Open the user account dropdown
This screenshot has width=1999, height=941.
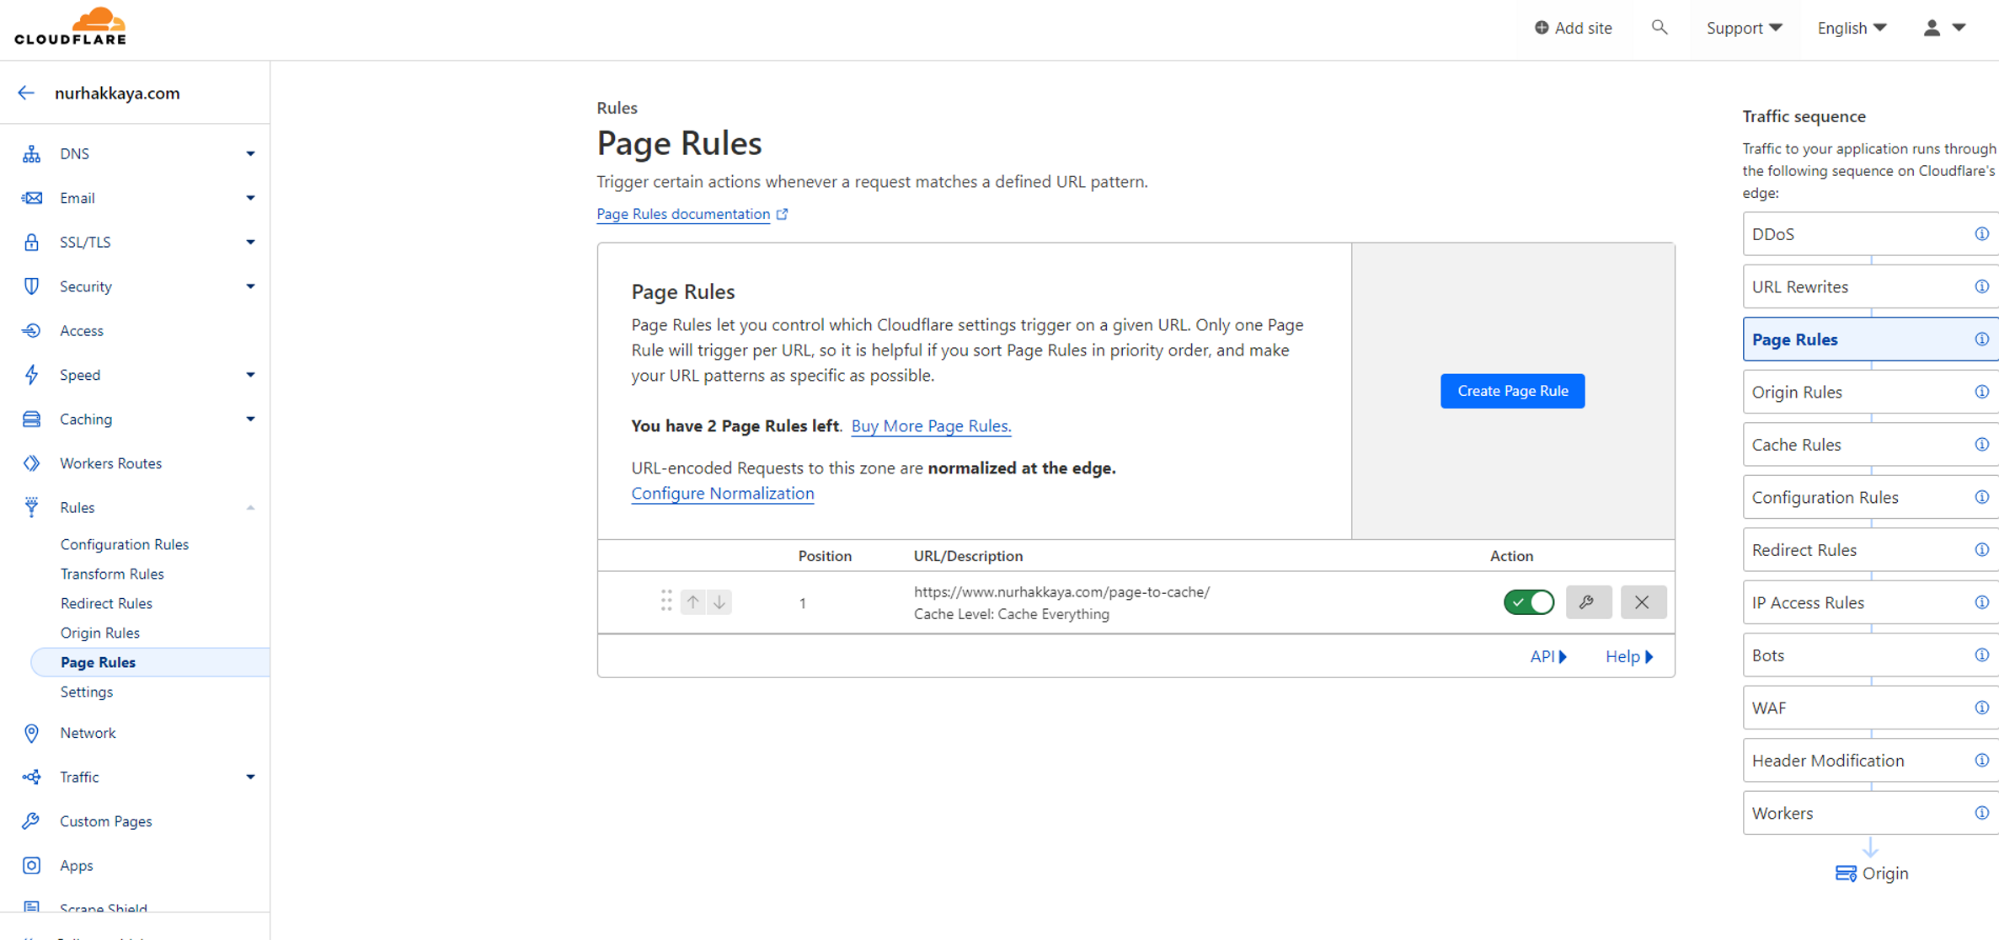tap(1945, 28)
